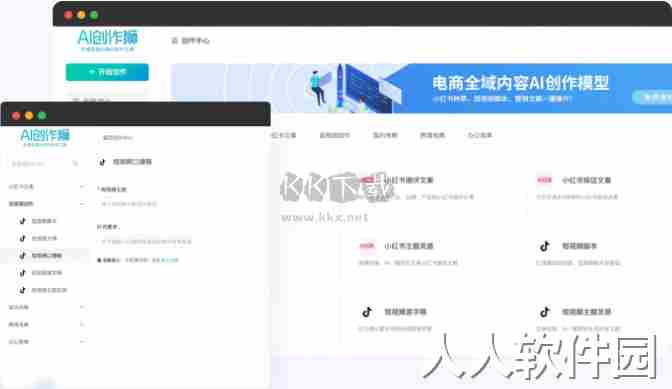672x389 pixels.
Task: Open the 短视频字幕 card title in the back window
Action: (x=405, y=312)
